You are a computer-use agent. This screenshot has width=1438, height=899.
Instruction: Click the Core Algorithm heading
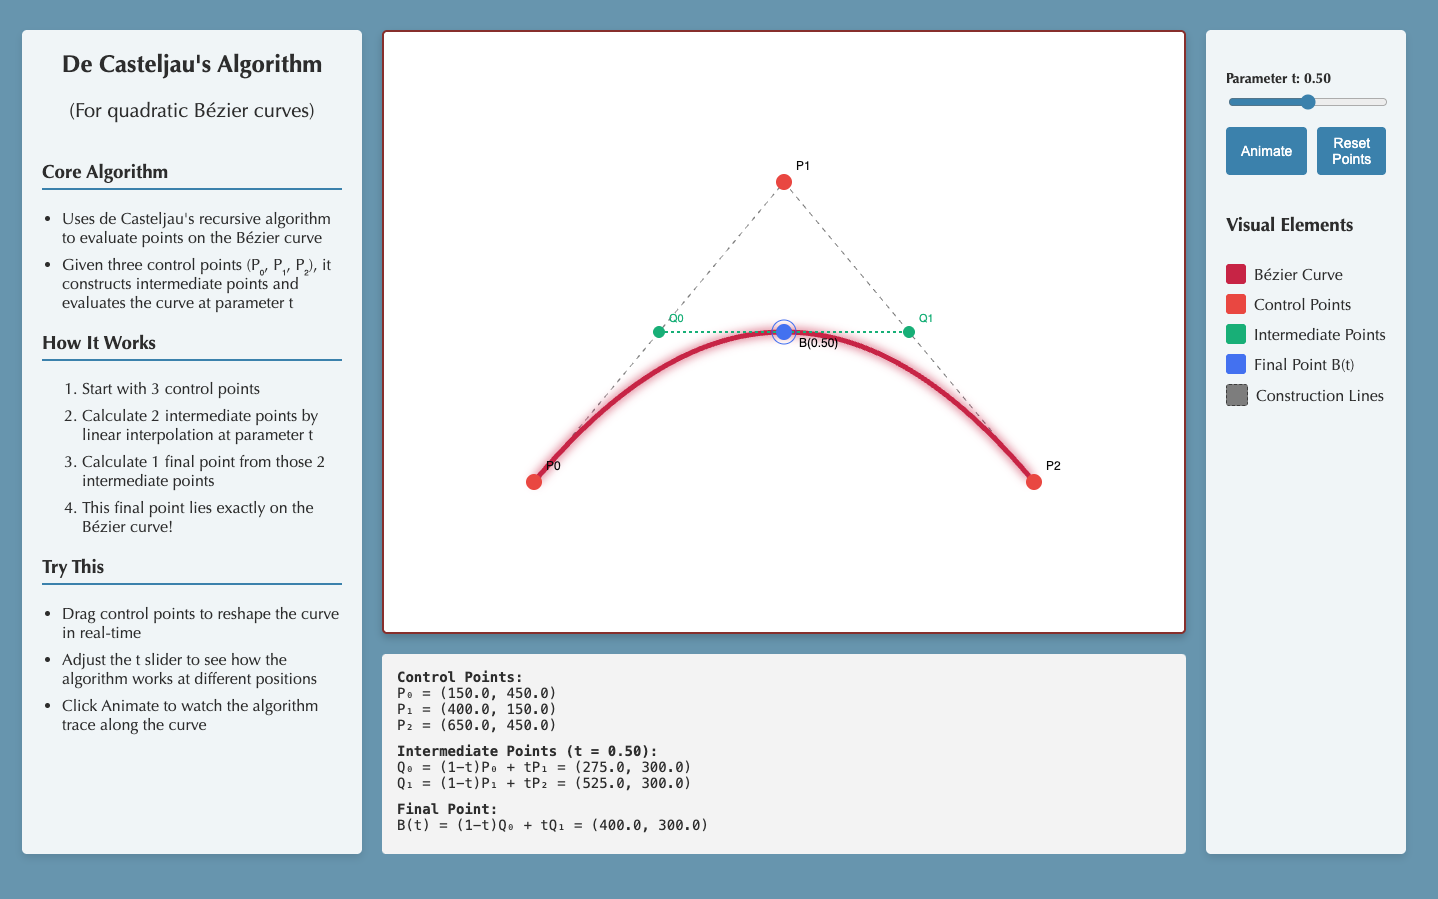105,172
